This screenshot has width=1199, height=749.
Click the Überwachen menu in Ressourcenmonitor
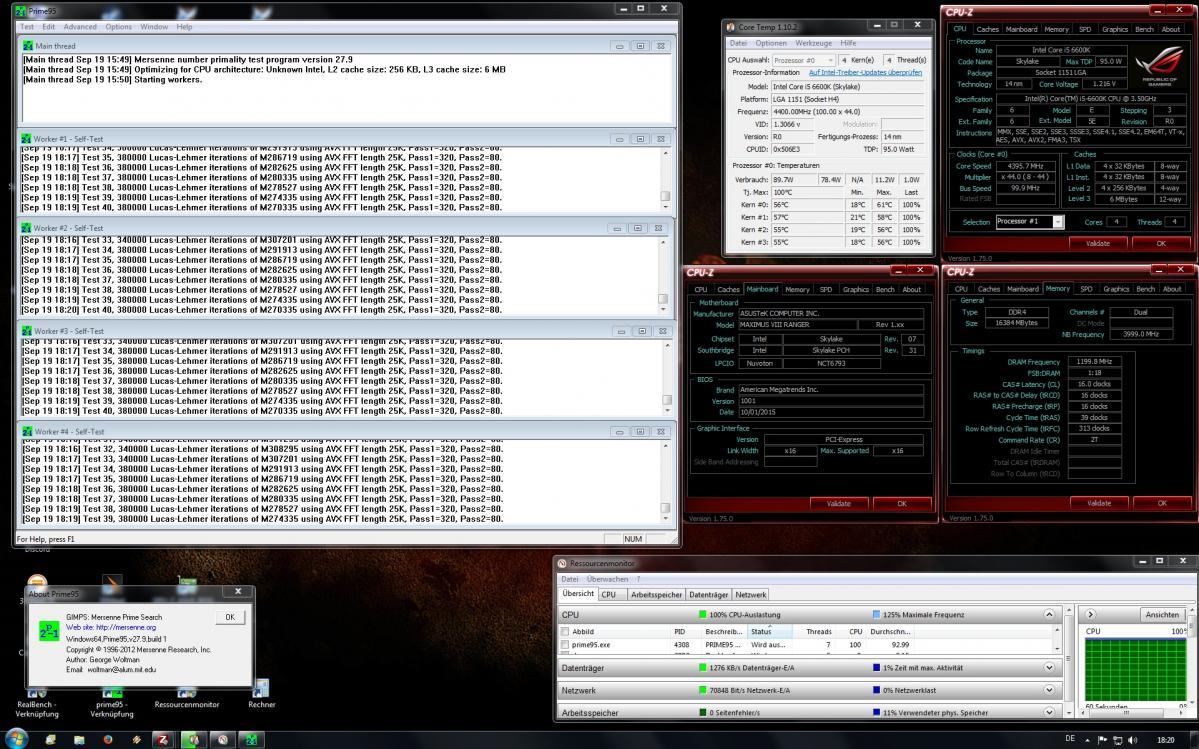point(607,579)
